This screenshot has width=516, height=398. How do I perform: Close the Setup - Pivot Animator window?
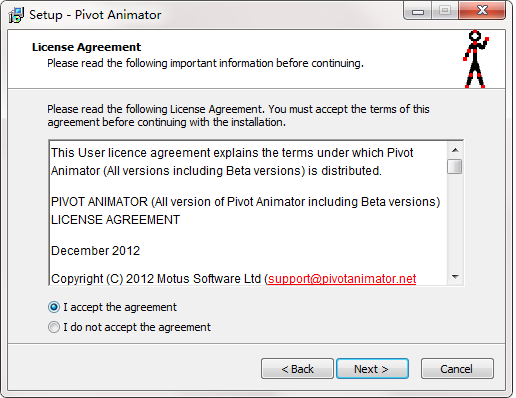coord(482,11)
